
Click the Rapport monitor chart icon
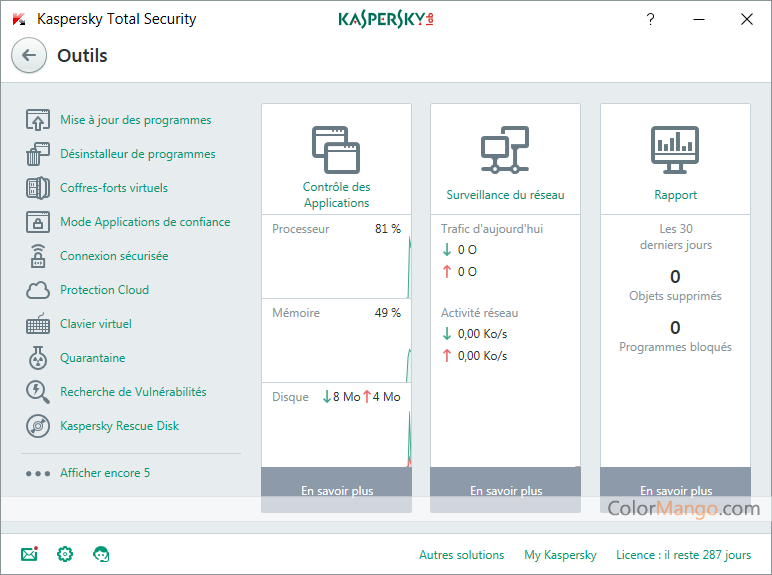point(675,150)
